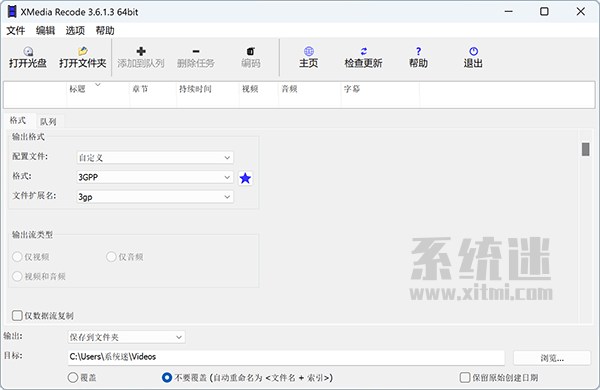Select the 视频和音频 radio button
Image resolution: width=600 pixels, height=390 pixels.
click(x=17, y=276)
